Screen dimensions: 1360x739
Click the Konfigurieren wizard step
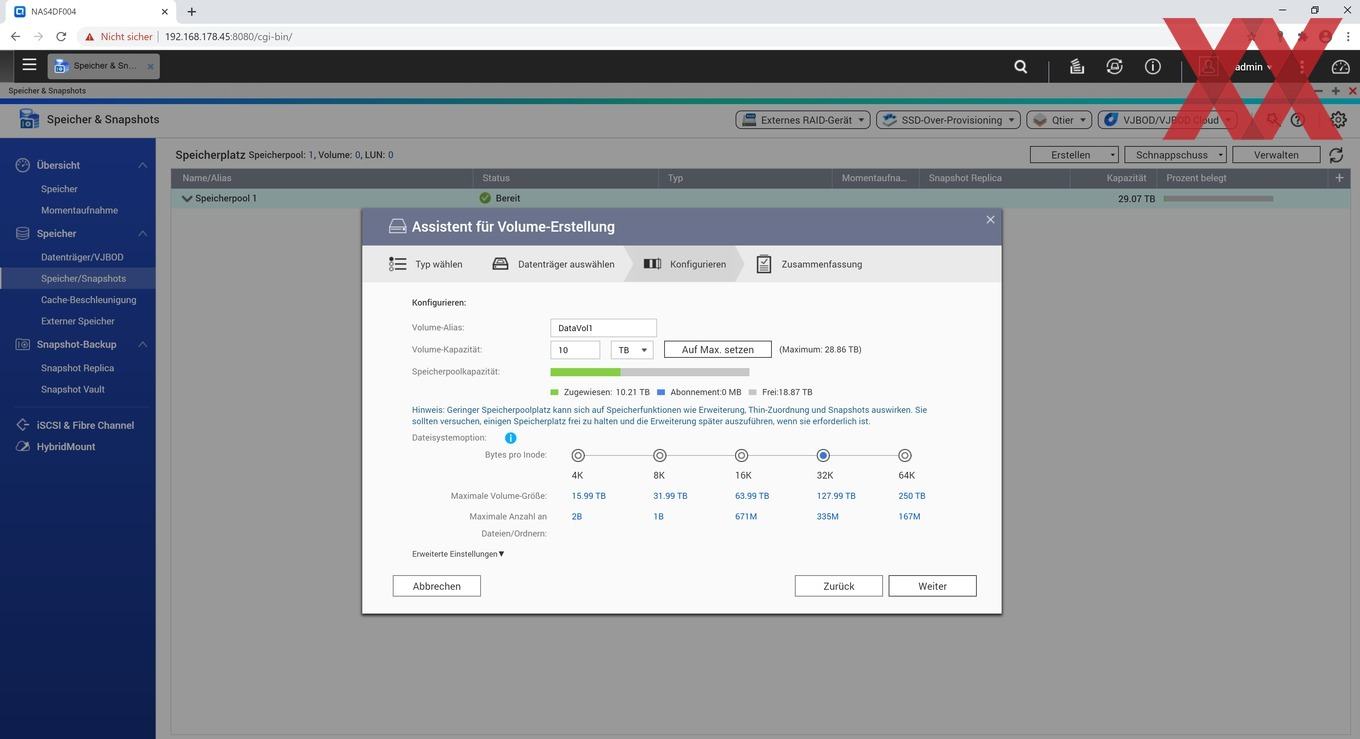click(684, 264)
